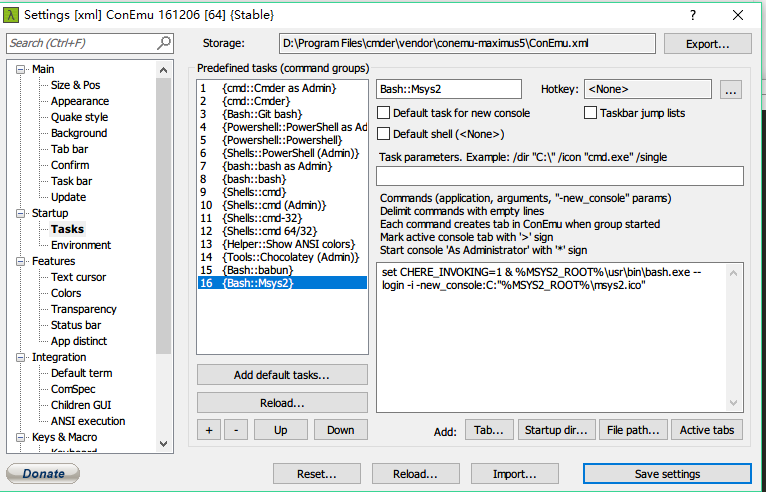
Task: Collapse the Integration tree node
Action: point(20,358)
